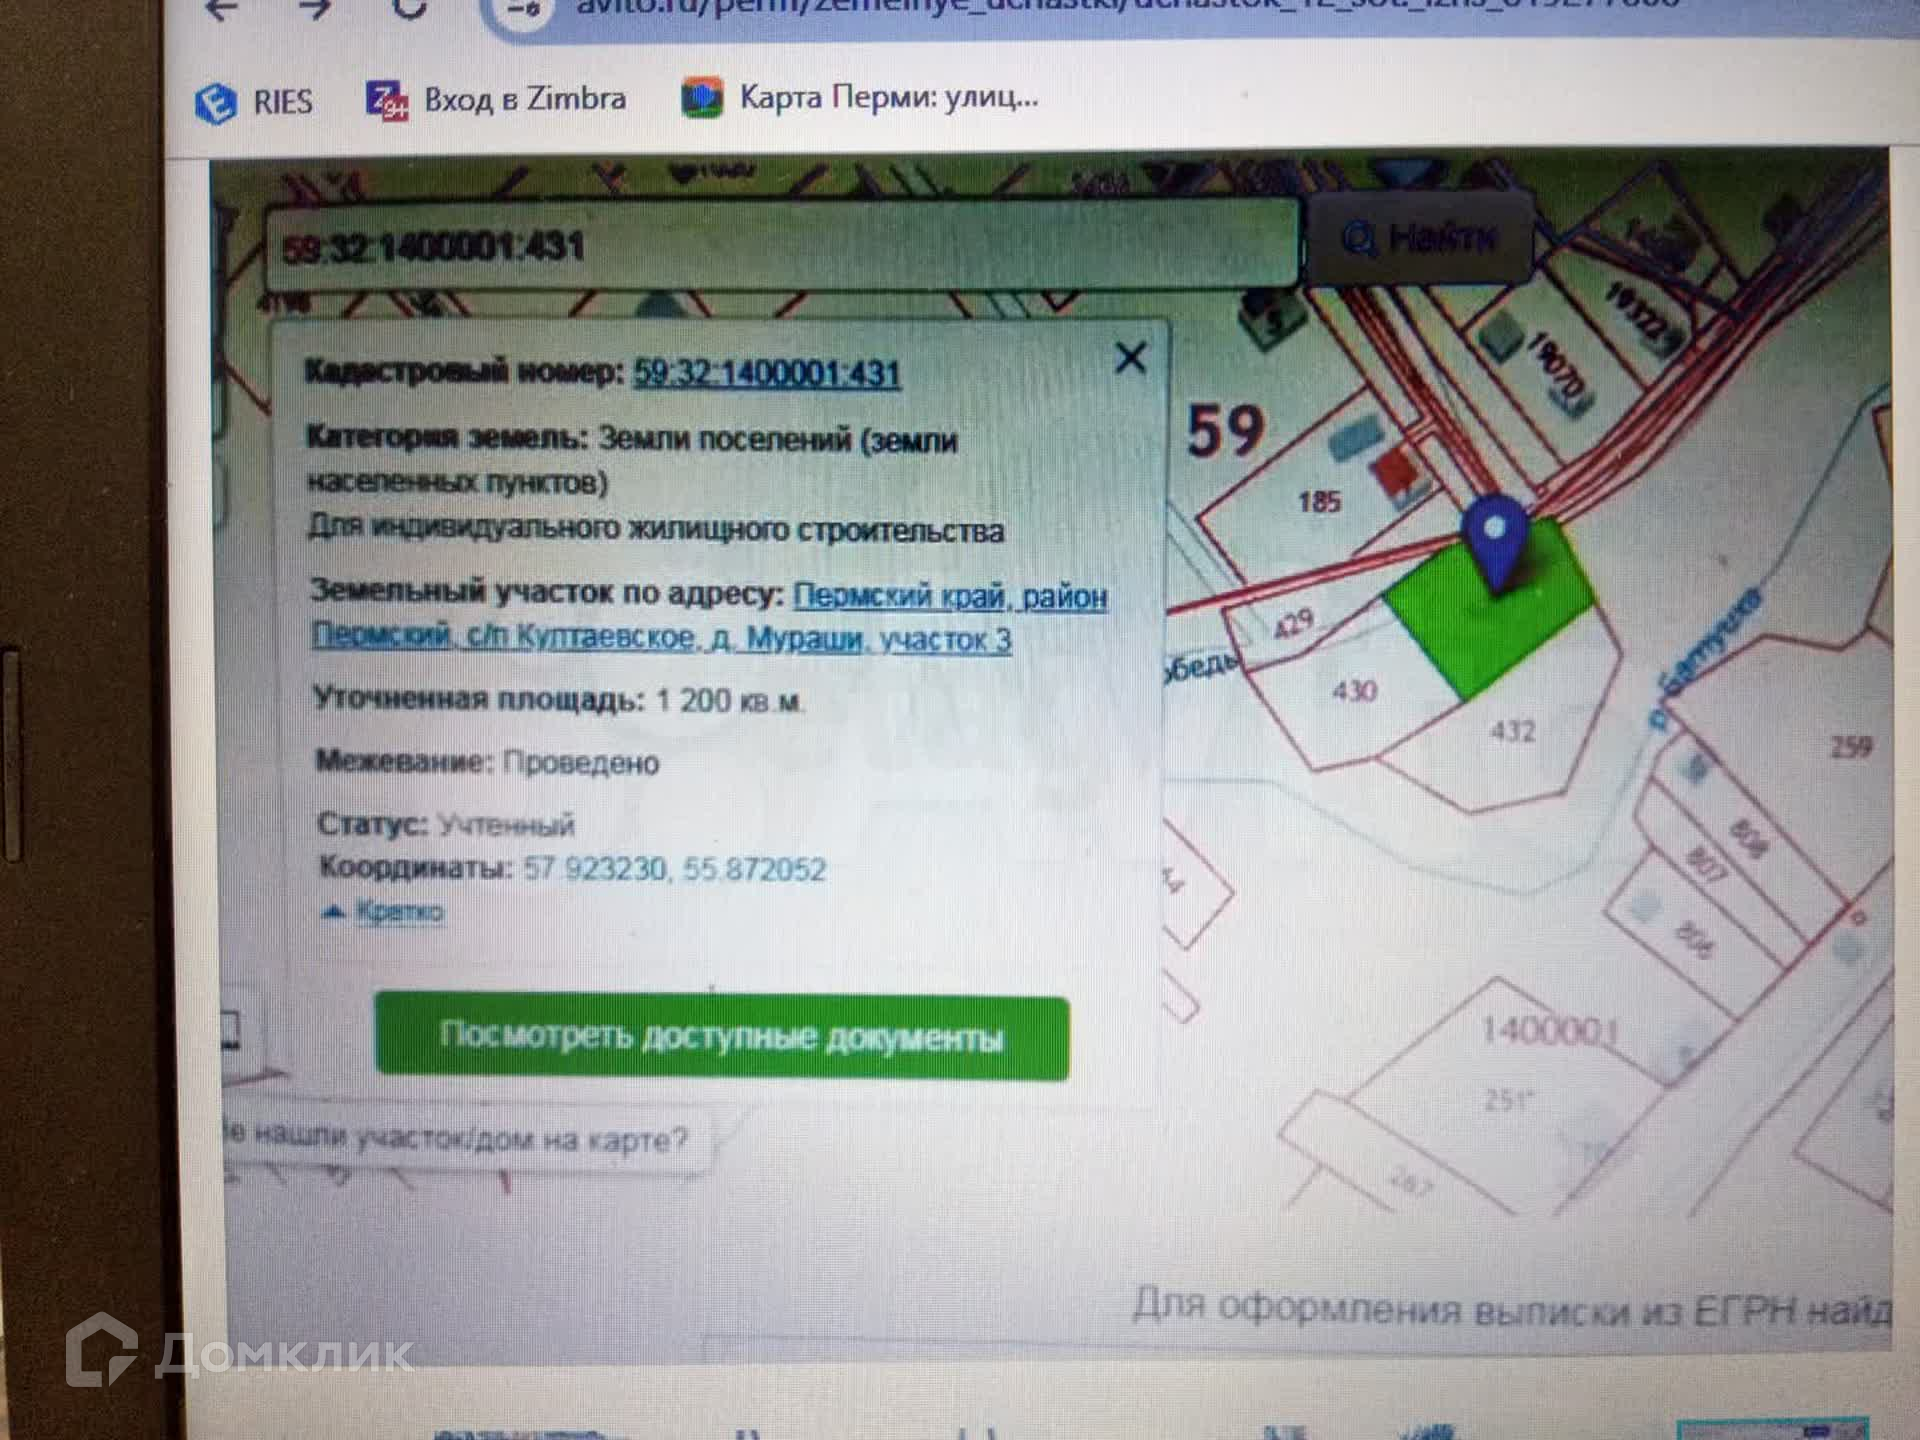The height and width of the screenshot is (1440, 1920).
Task: Click the browser back arrow
Action: tap(222, 8)
